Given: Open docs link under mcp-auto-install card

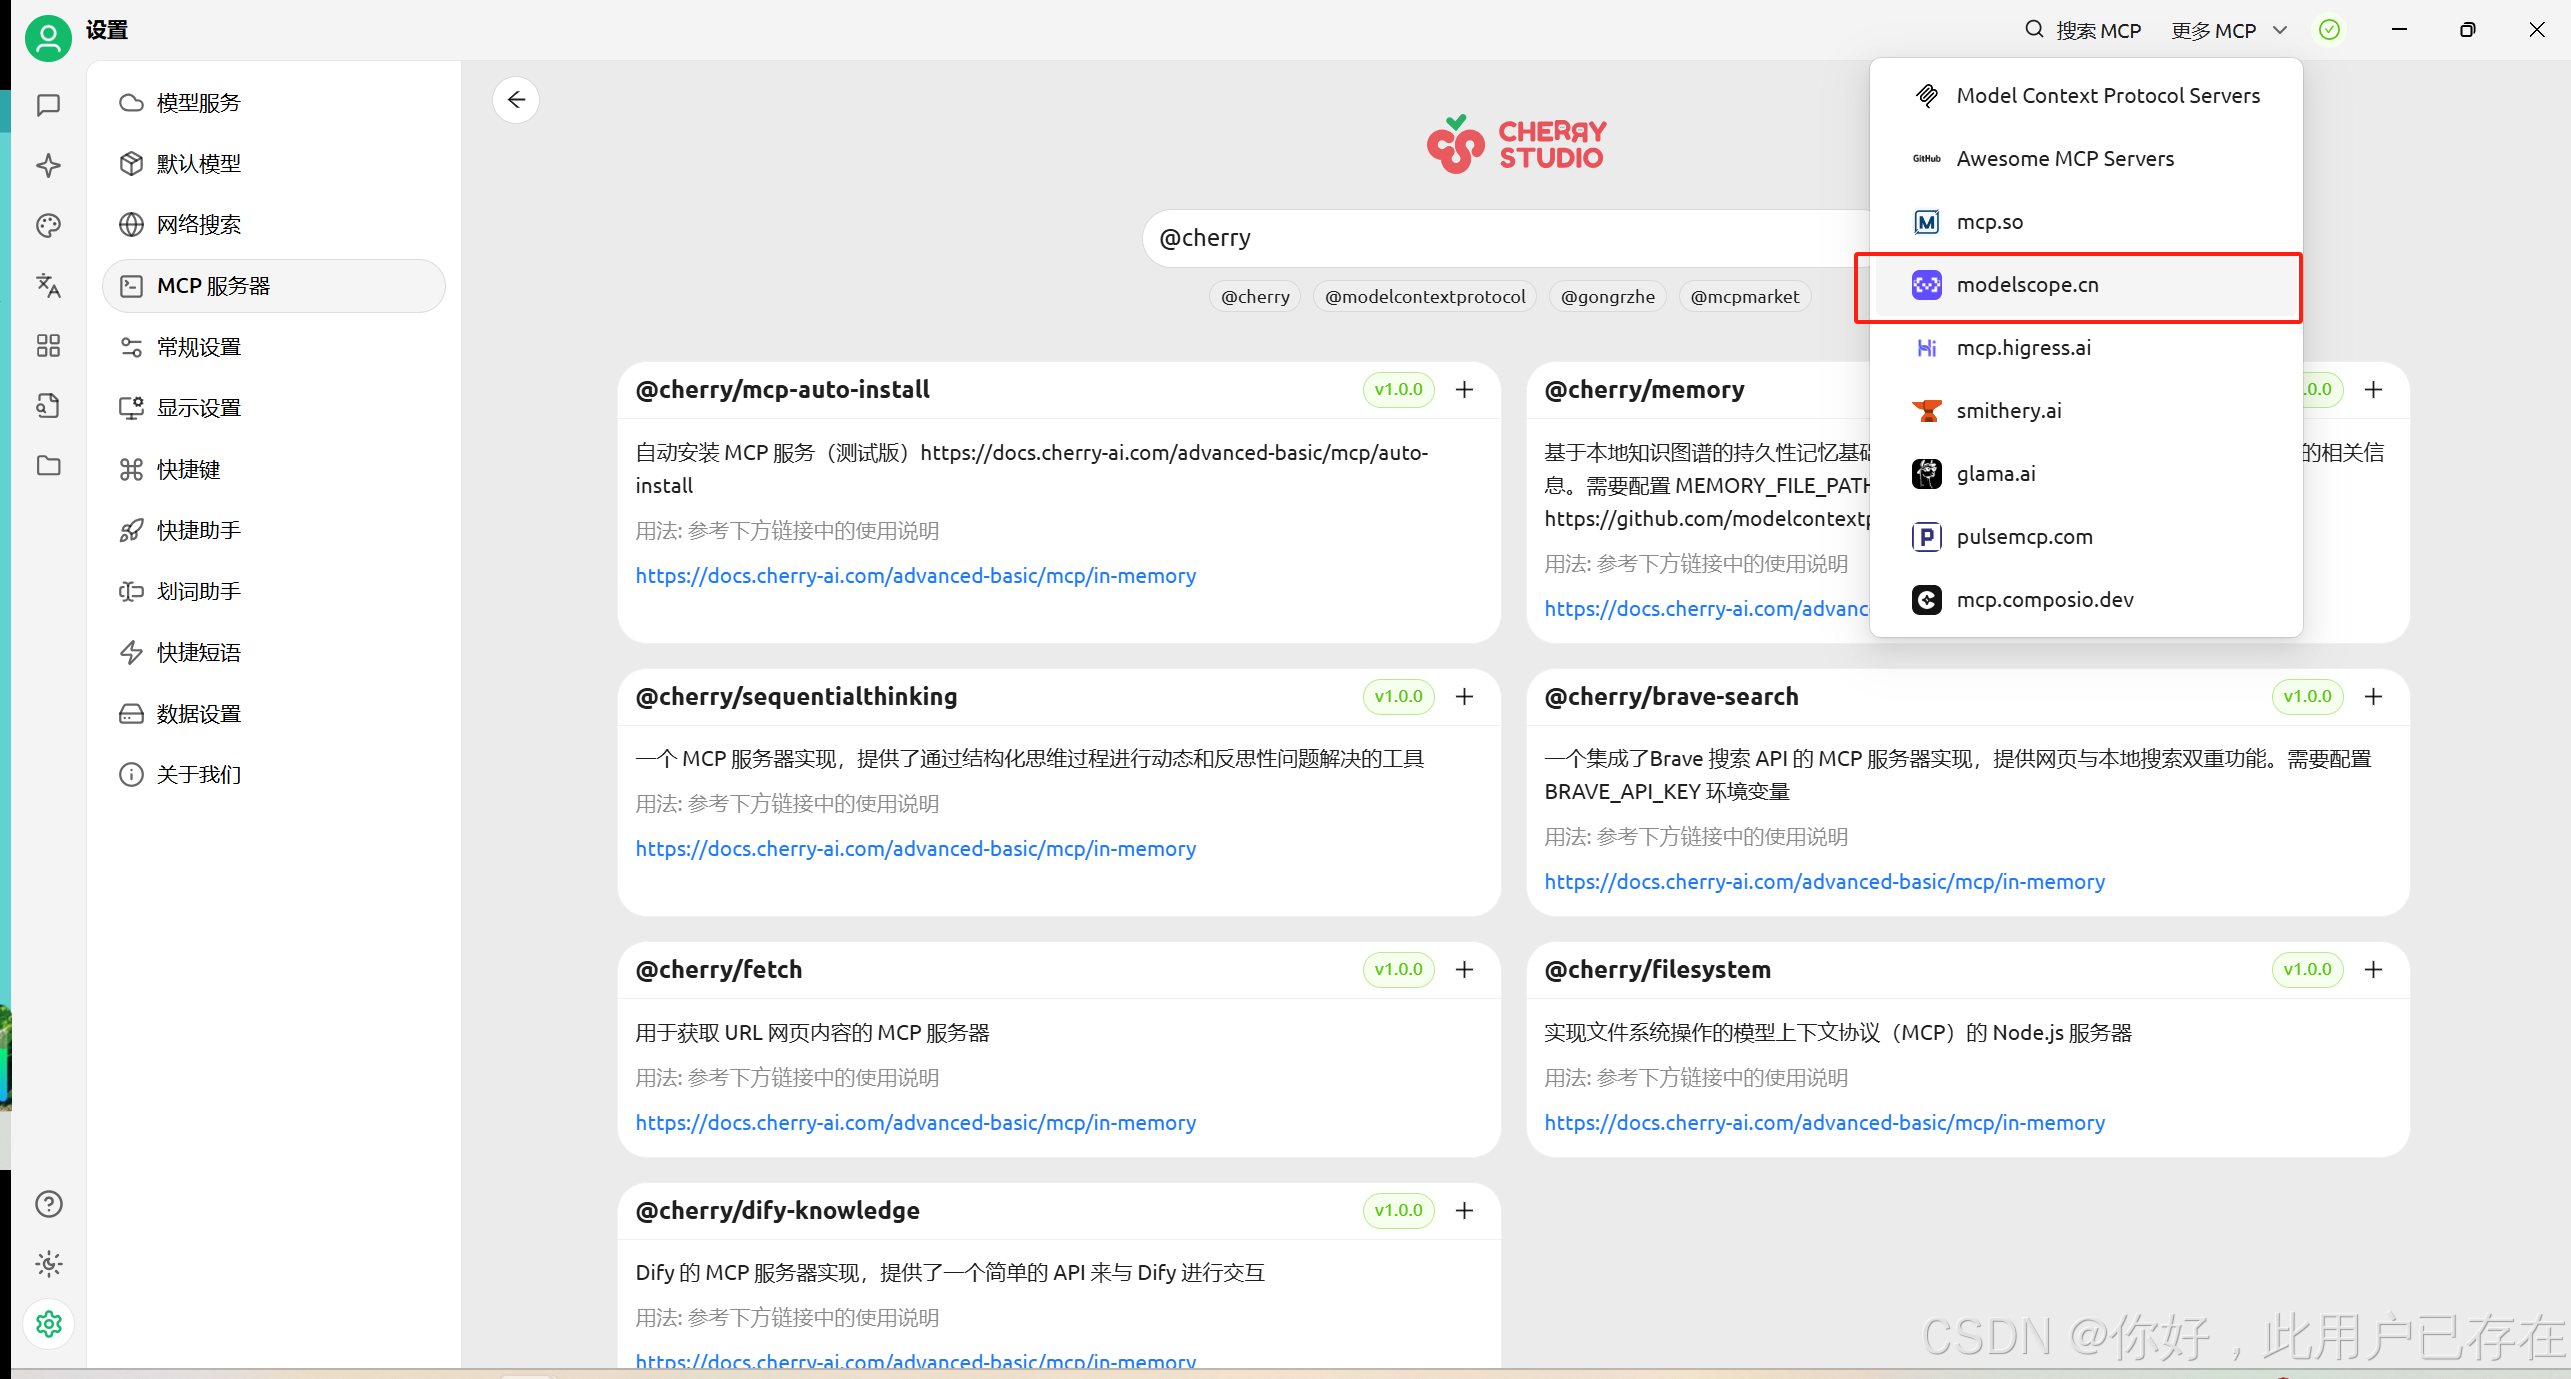Looking at the screenshot, I should [915, 575].
